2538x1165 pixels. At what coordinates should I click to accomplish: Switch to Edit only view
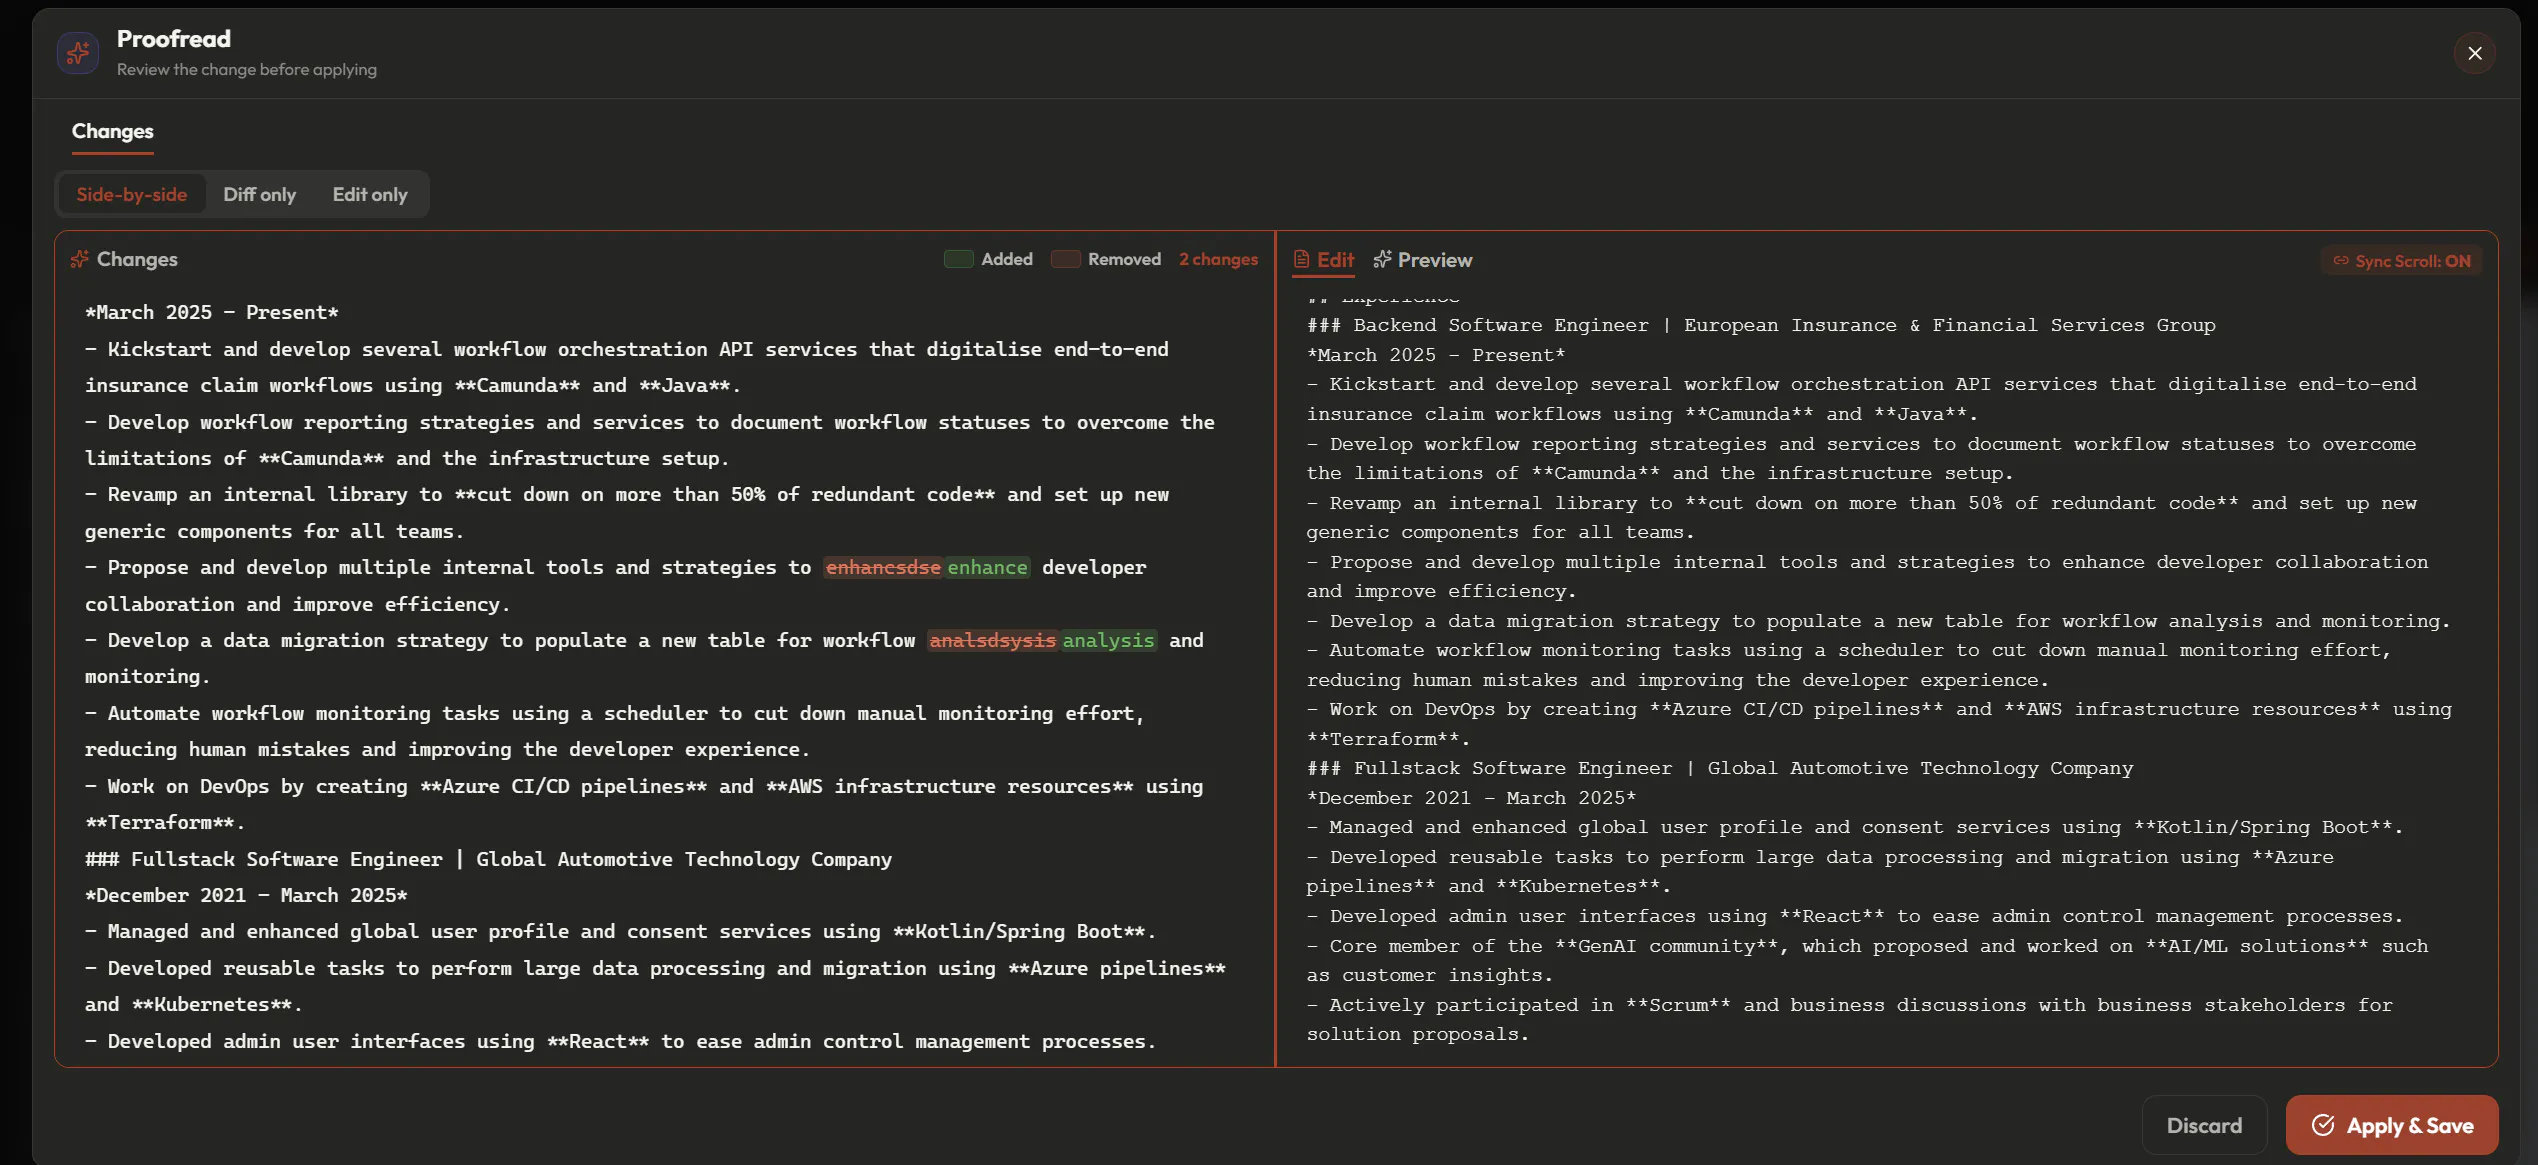tap(369, 194)
